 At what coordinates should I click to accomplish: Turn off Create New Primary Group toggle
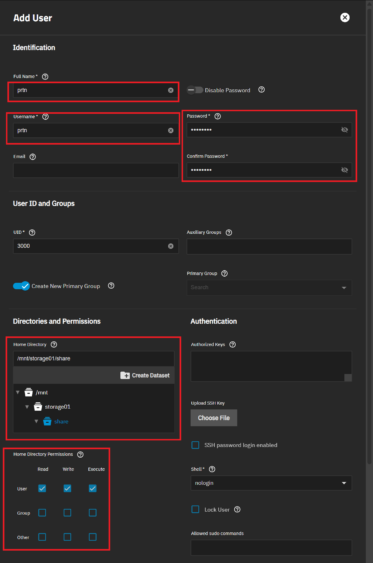pyautogui.click(x=21, y=286)
